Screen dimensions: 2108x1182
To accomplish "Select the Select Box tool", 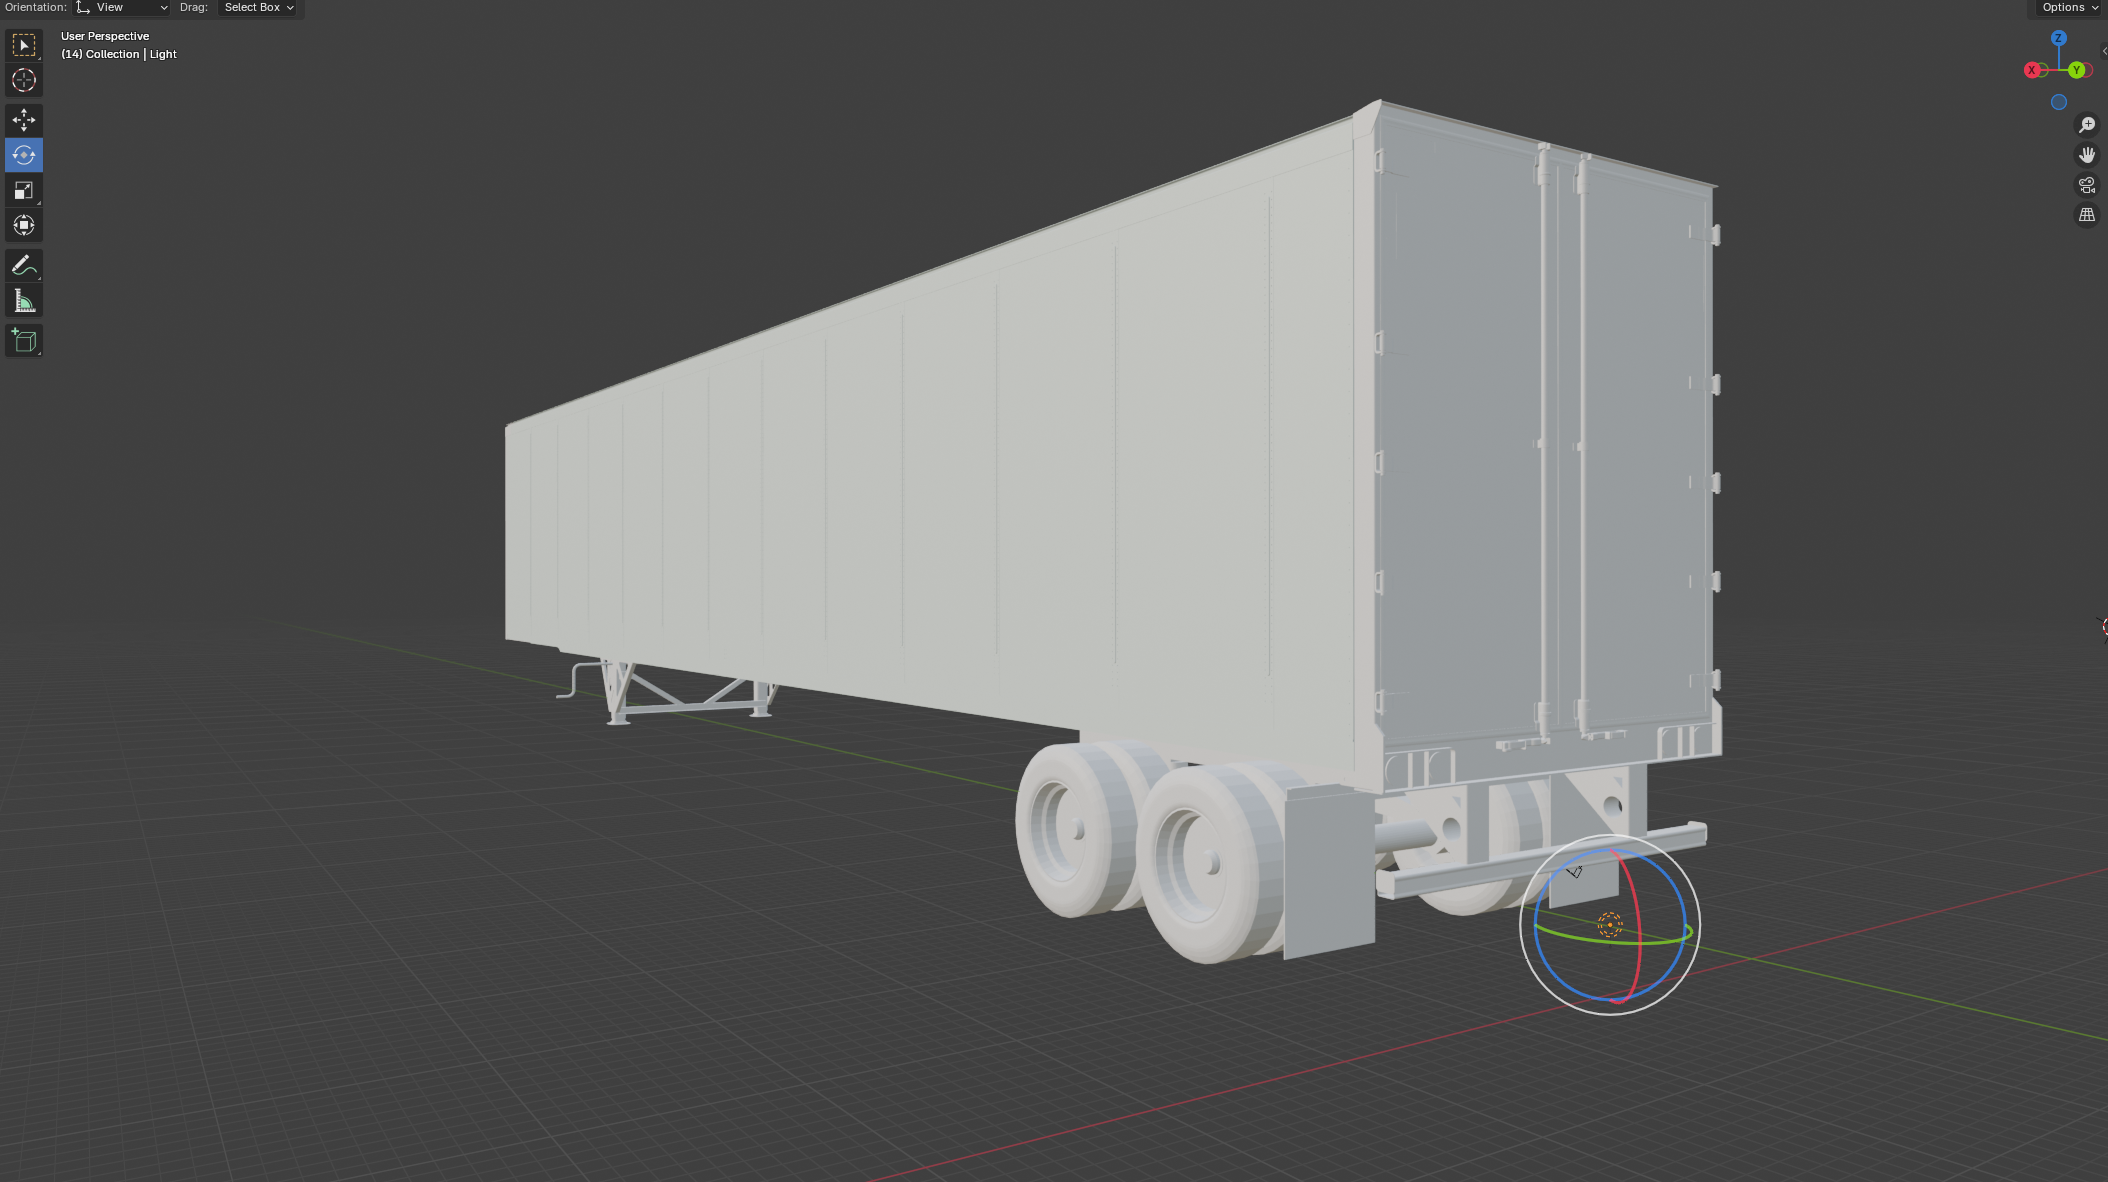I will click(24, 45).
